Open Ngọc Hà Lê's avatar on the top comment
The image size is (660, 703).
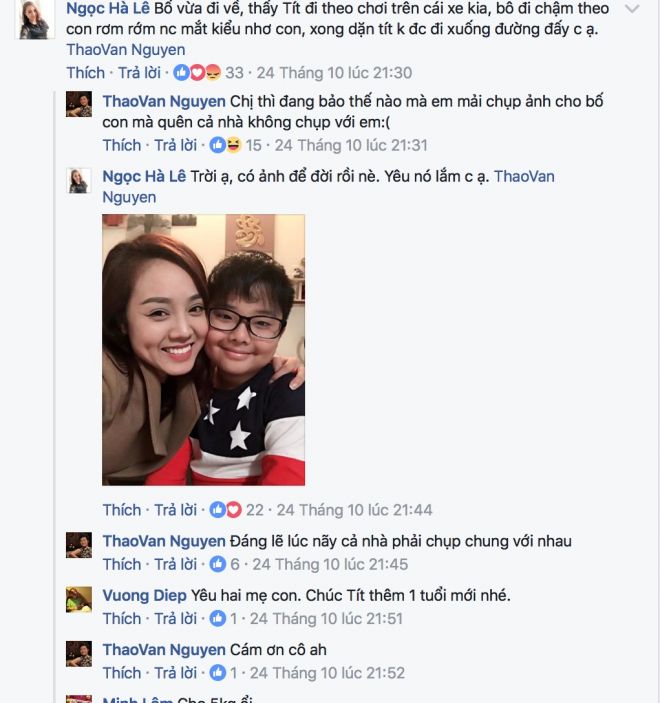tap(34, 20)
